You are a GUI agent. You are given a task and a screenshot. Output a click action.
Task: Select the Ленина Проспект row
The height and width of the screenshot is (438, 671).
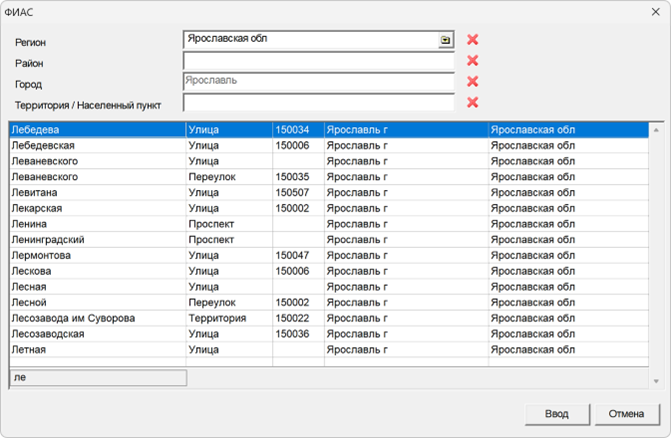(96, 224)
